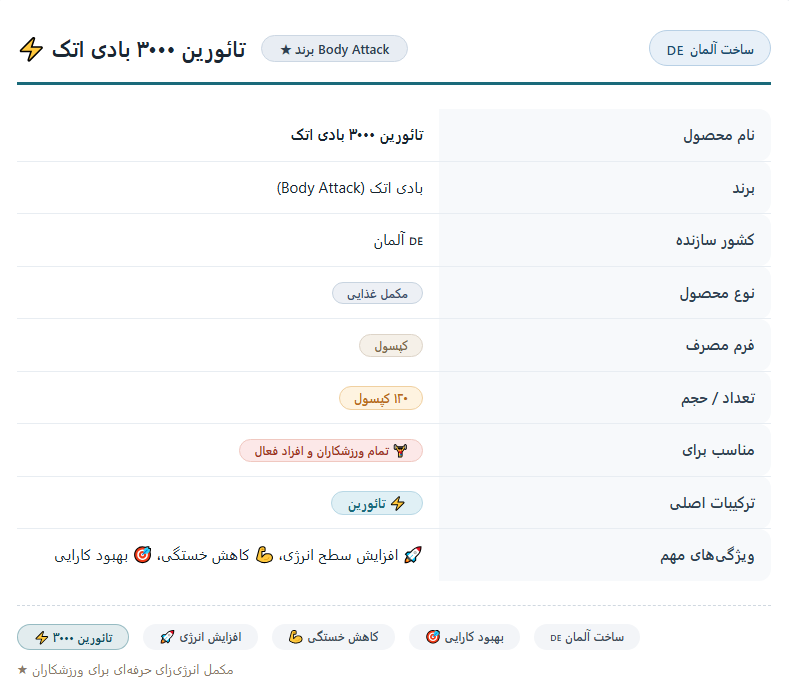Click the flexed bicep icon before 'کاهش خستگی'
This screenshot has width=789, height=689.
coord(265,555)
